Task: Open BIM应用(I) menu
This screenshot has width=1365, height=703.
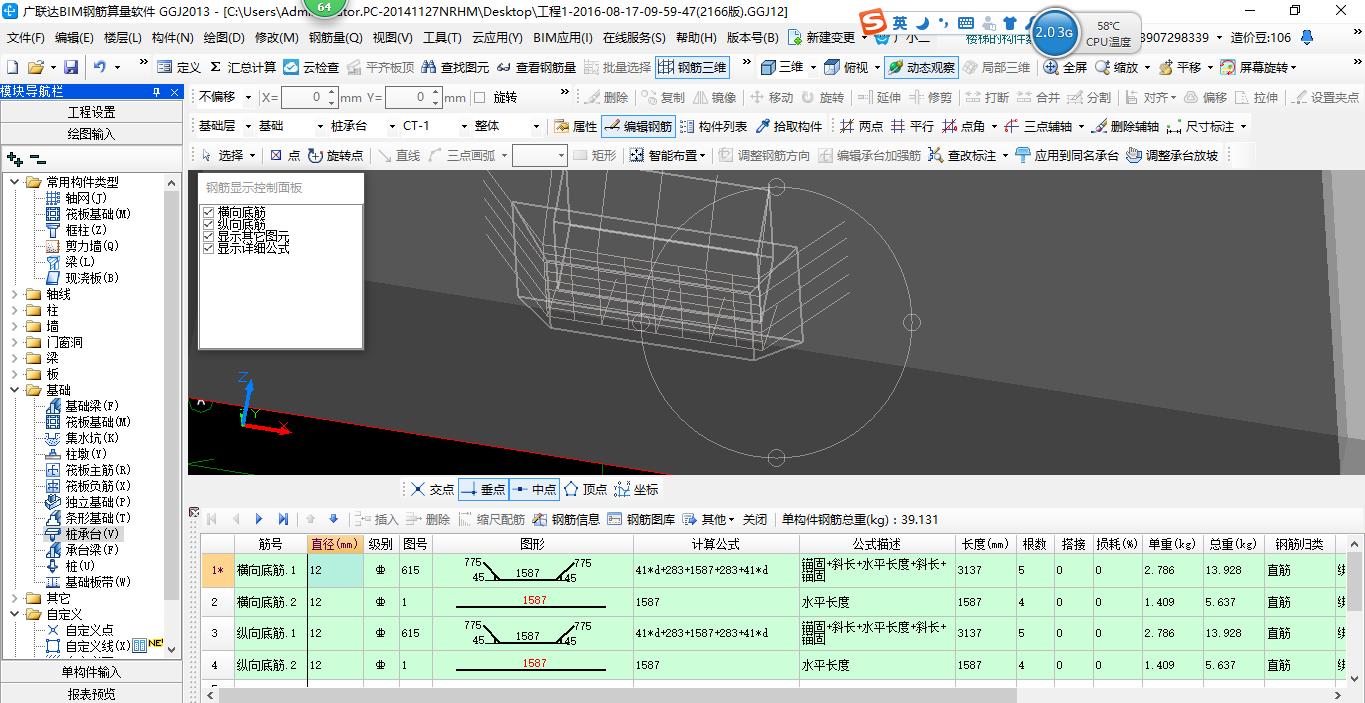Action: click(x=563, y=38)
